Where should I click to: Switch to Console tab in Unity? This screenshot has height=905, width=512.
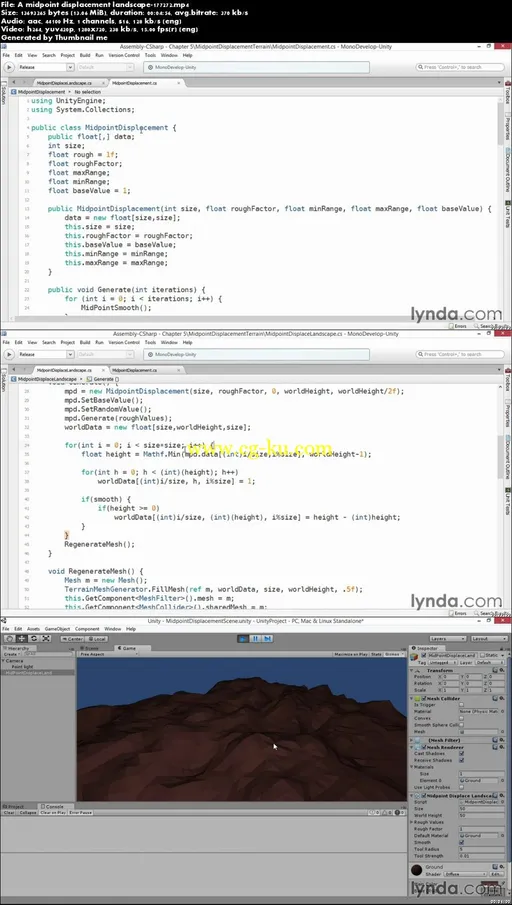[55, 806]
